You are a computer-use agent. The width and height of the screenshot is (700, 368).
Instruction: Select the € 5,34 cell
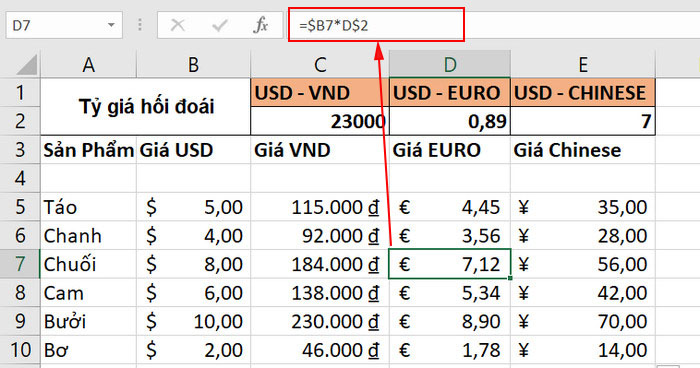[450, 293]
